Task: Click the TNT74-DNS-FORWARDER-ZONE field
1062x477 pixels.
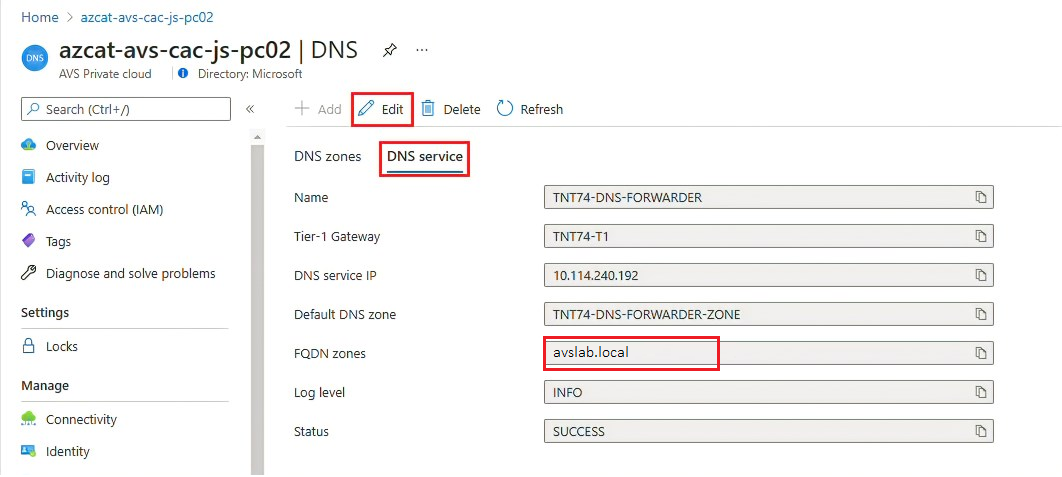Action: [769, 314]
